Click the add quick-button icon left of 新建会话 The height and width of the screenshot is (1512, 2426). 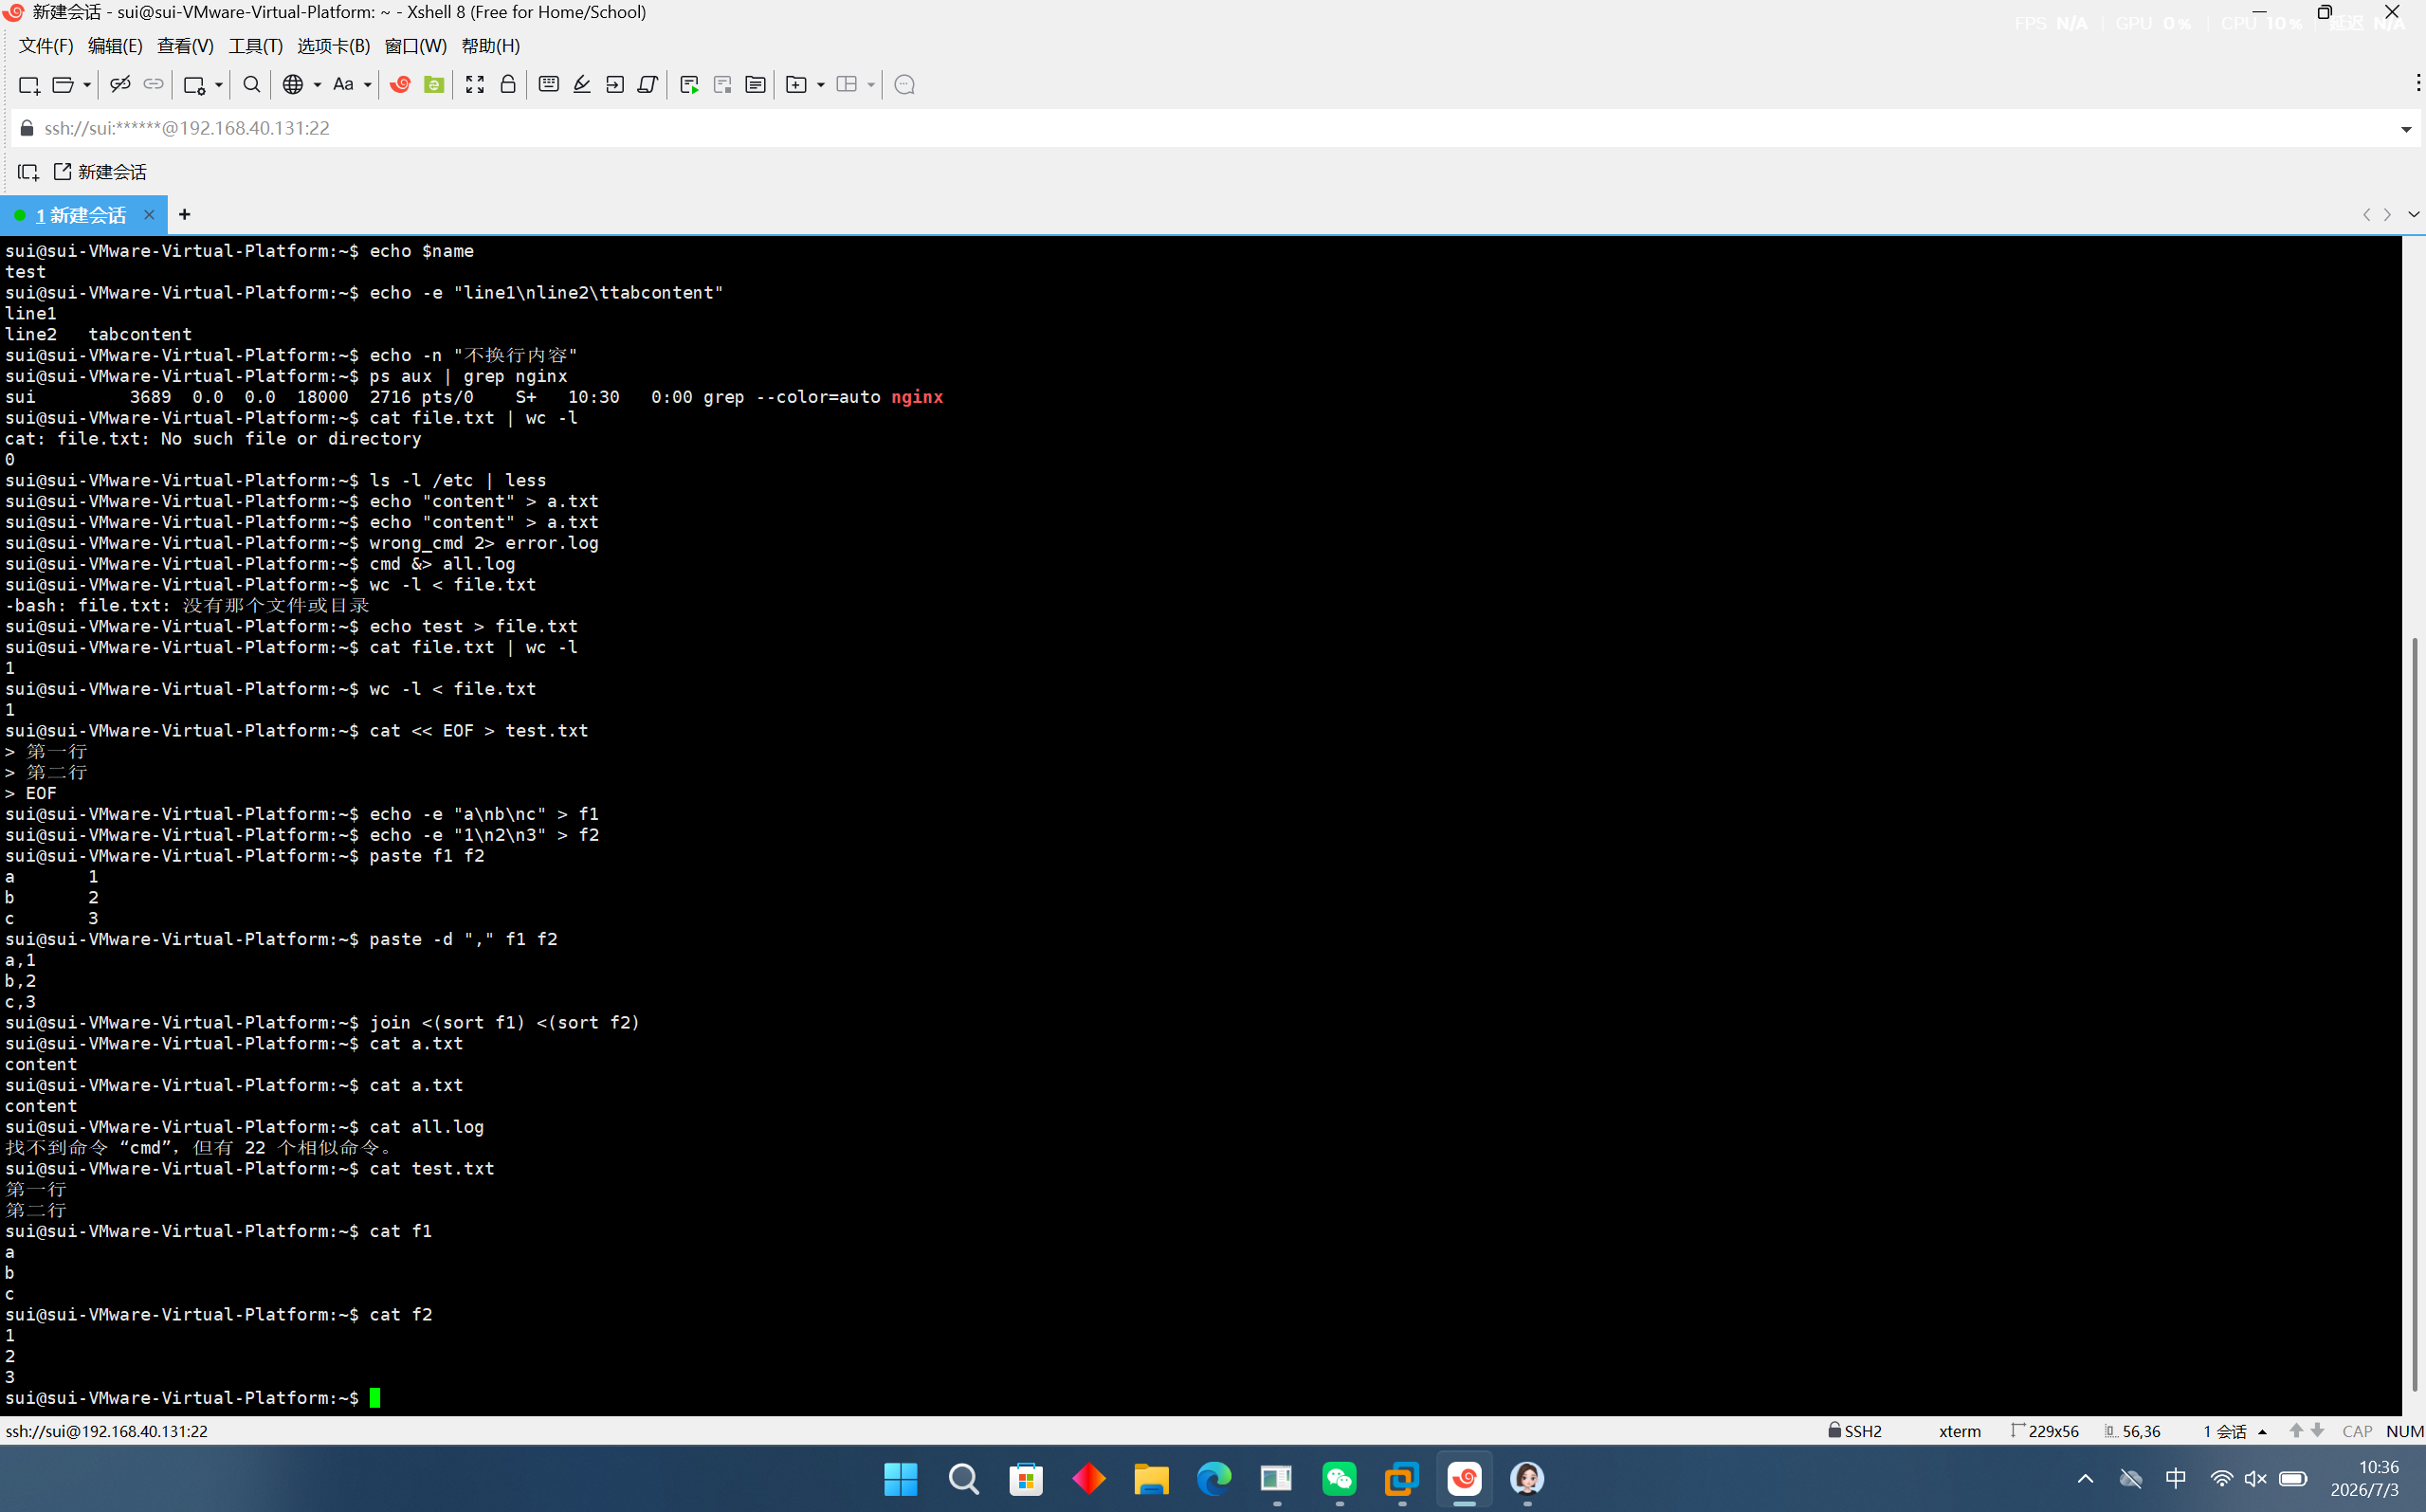tap(29, 172)
